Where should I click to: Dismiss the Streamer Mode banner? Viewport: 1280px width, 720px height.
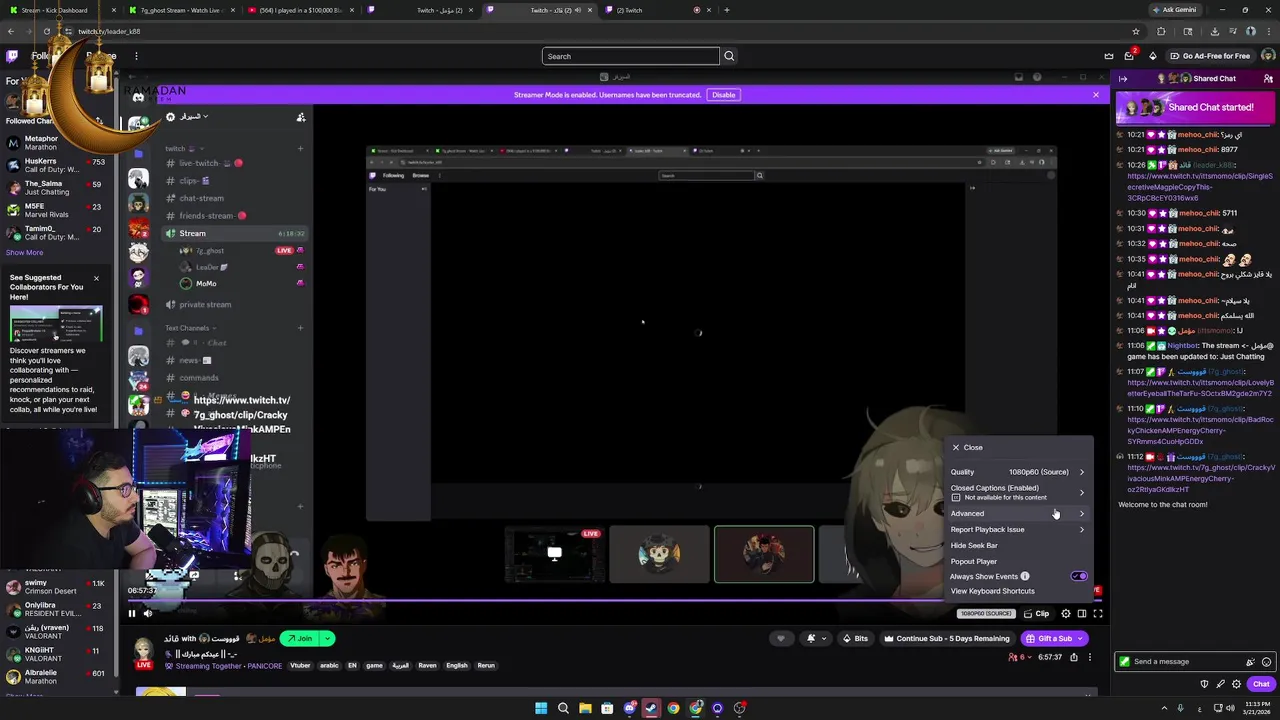(1096, 95)
